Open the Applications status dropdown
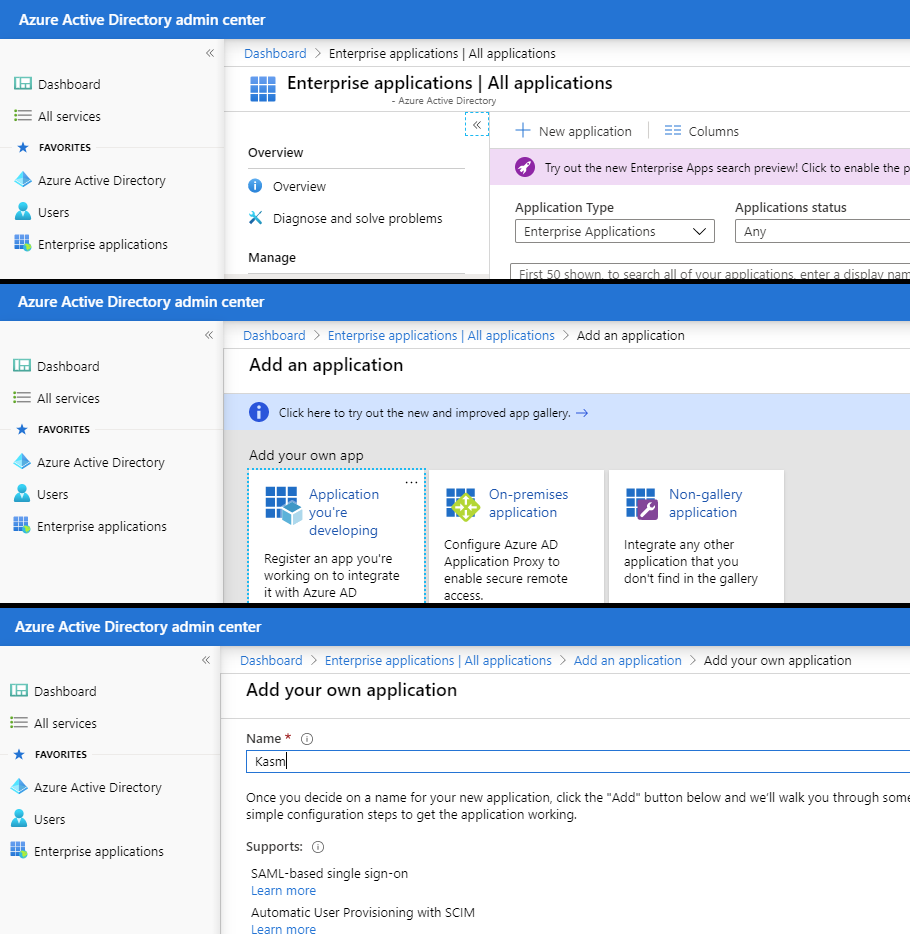Screen dimensions: 910x934 click(821, 231)
